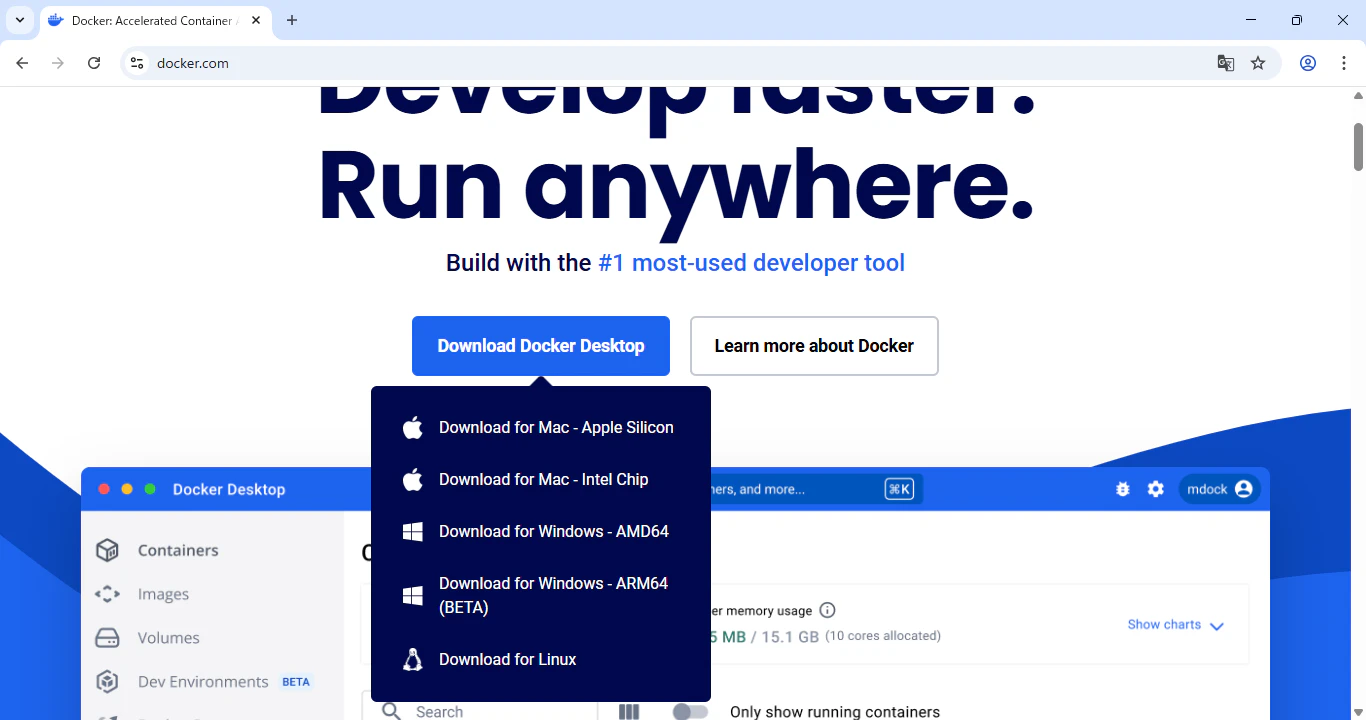The height and width of the screenshot is (720, 1366).
Task: Click the mdock account button
Action: coord(1219,489)
